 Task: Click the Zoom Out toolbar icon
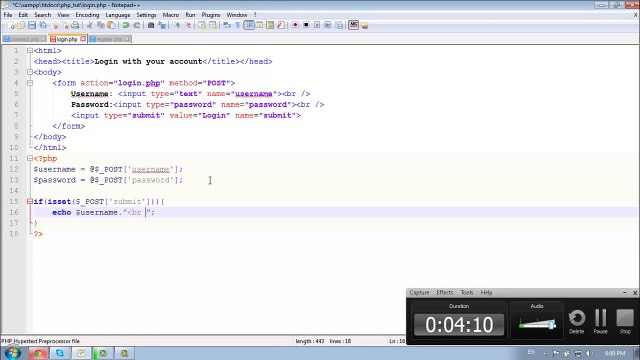pos(189,25)
